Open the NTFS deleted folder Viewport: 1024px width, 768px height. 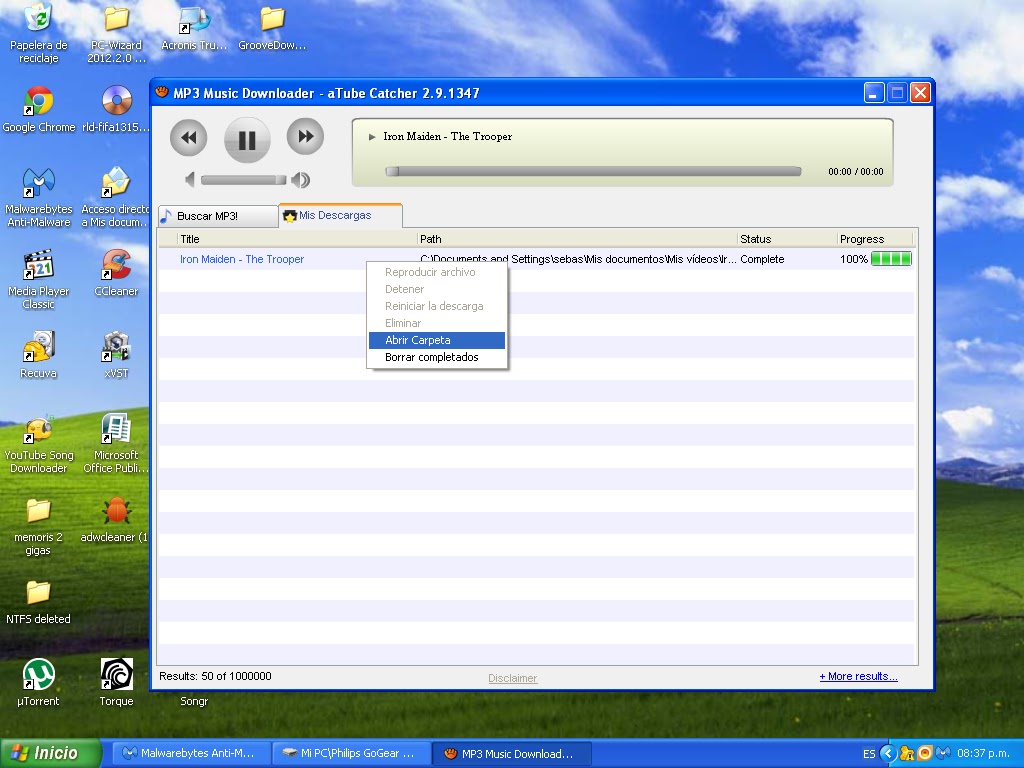pos(39,603)
